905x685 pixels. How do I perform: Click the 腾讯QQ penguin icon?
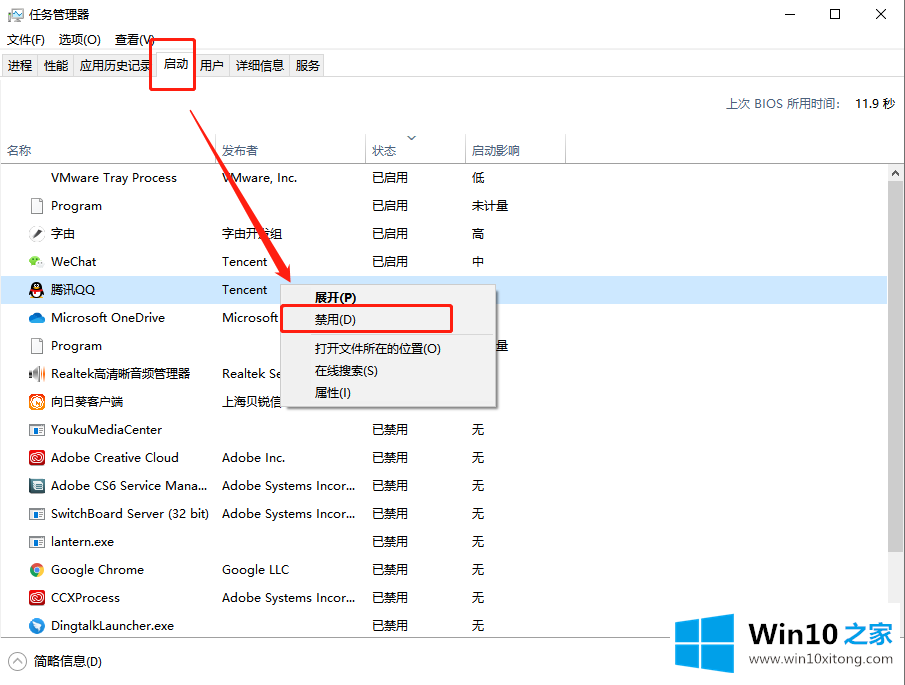pos(36,290)
